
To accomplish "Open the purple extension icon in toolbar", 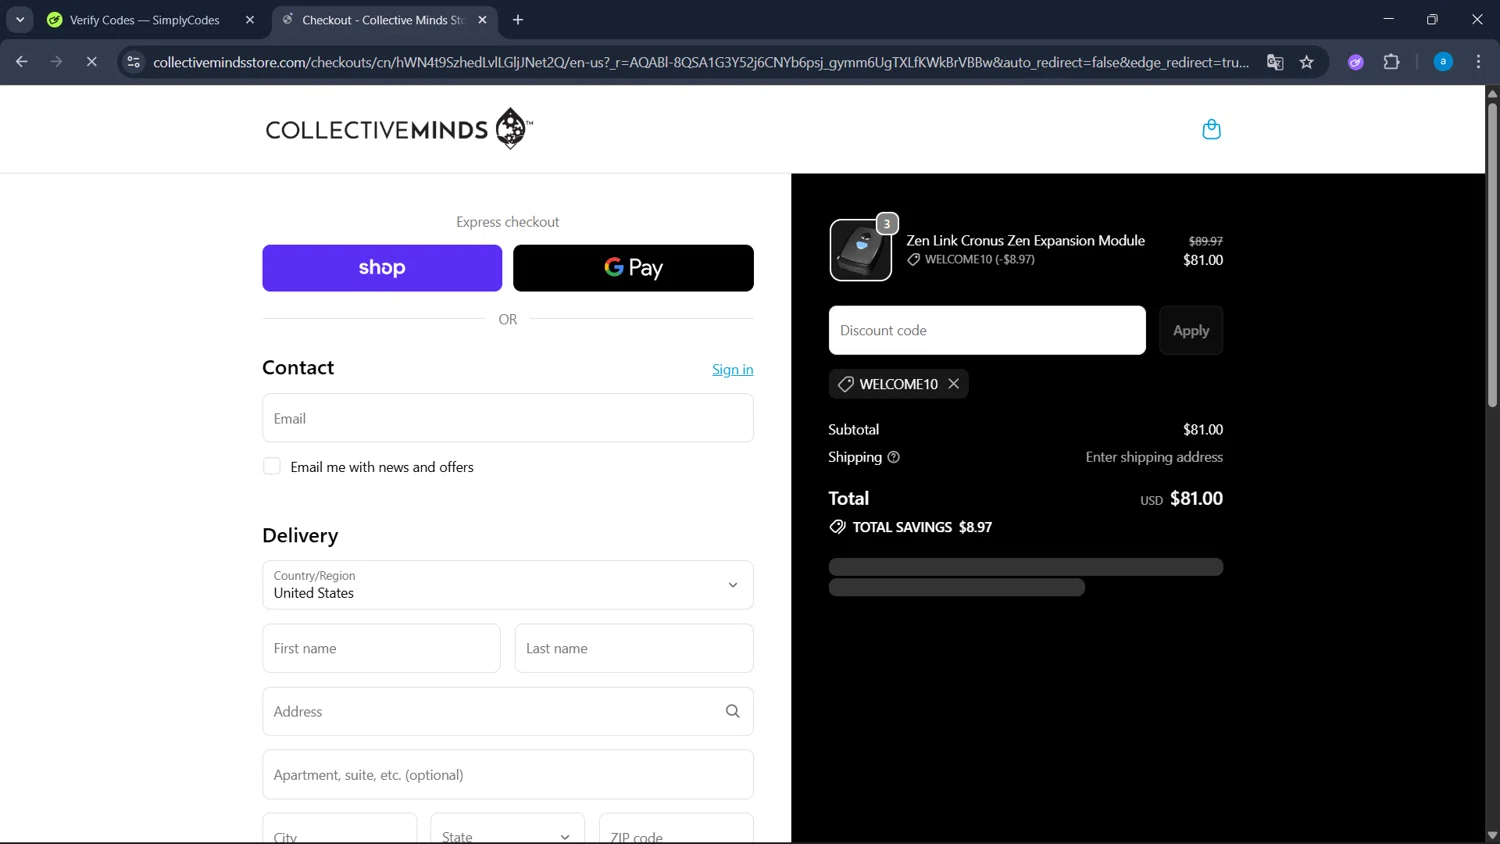I will coord(1356,62).
